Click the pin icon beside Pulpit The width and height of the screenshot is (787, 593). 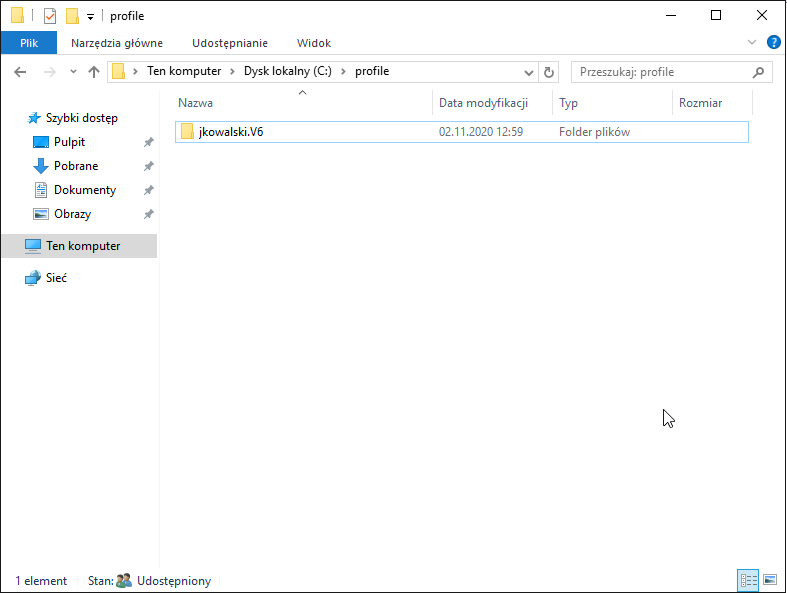pyautogui.click(x=149, y=143)
